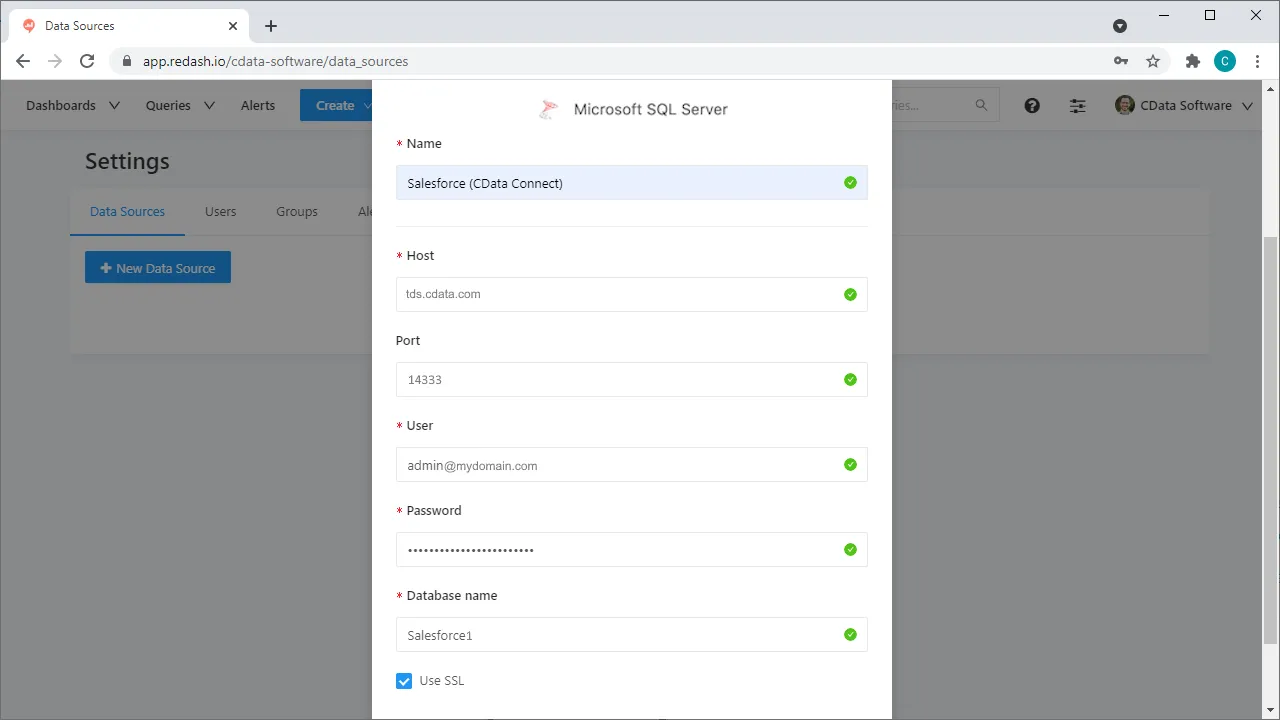Image resolution: width=1280 pixels, height=720 pixels.
Task: Open the settings sliders icon
Action: (1077, 106)
